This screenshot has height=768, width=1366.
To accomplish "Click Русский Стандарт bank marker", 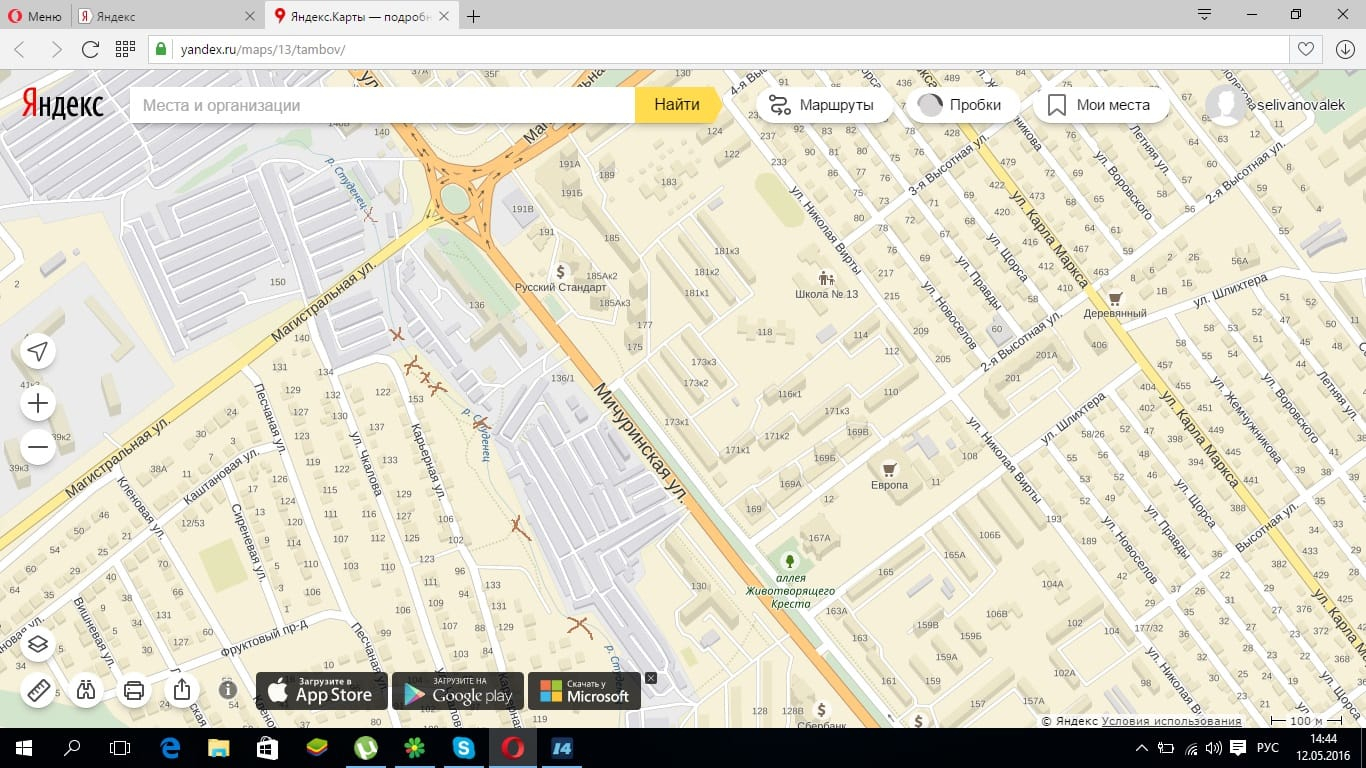I will click(x=561, y=271).
